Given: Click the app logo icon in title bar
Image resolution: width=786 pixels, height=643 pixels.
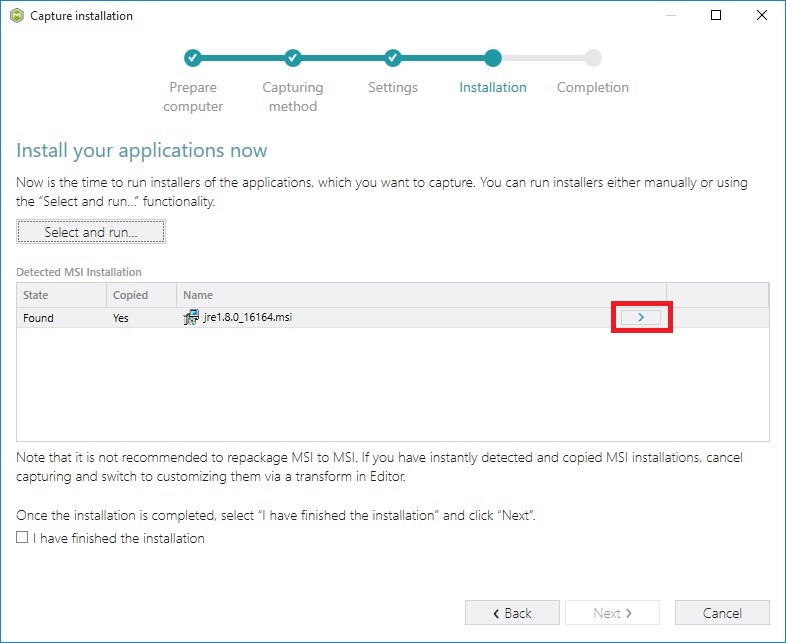Looking at the screenshot, I should pos(17,16).
